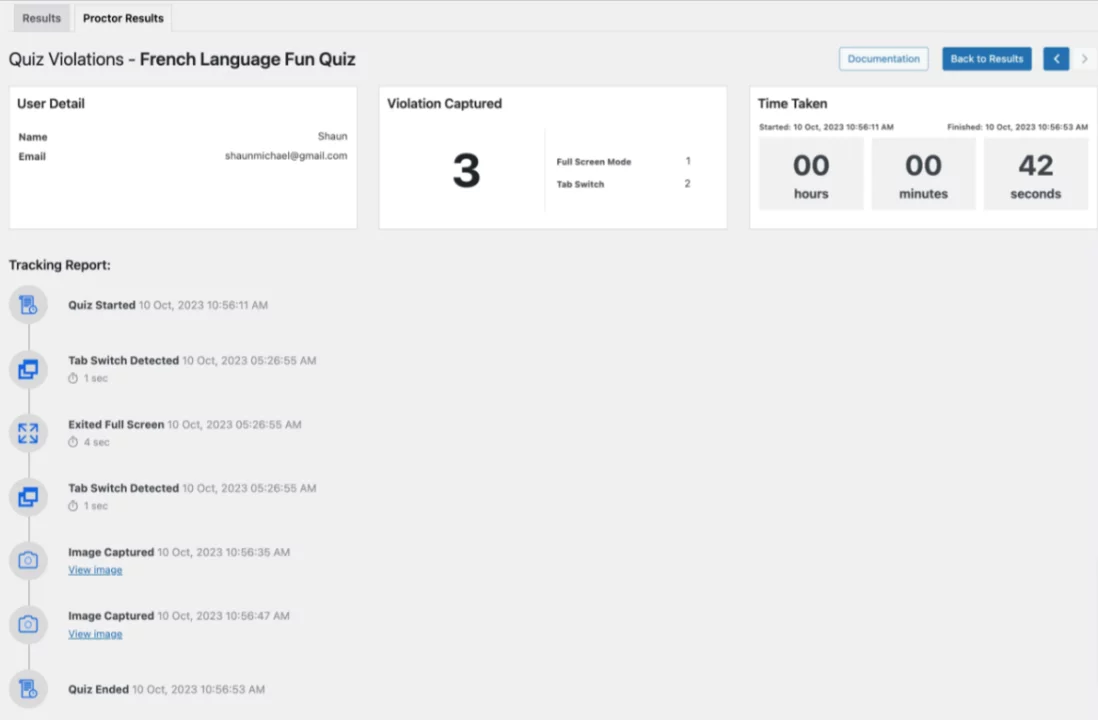Open the Documentation button
Image resolution: width=1098 pixels, height=720 pixels.
[884, 59]
